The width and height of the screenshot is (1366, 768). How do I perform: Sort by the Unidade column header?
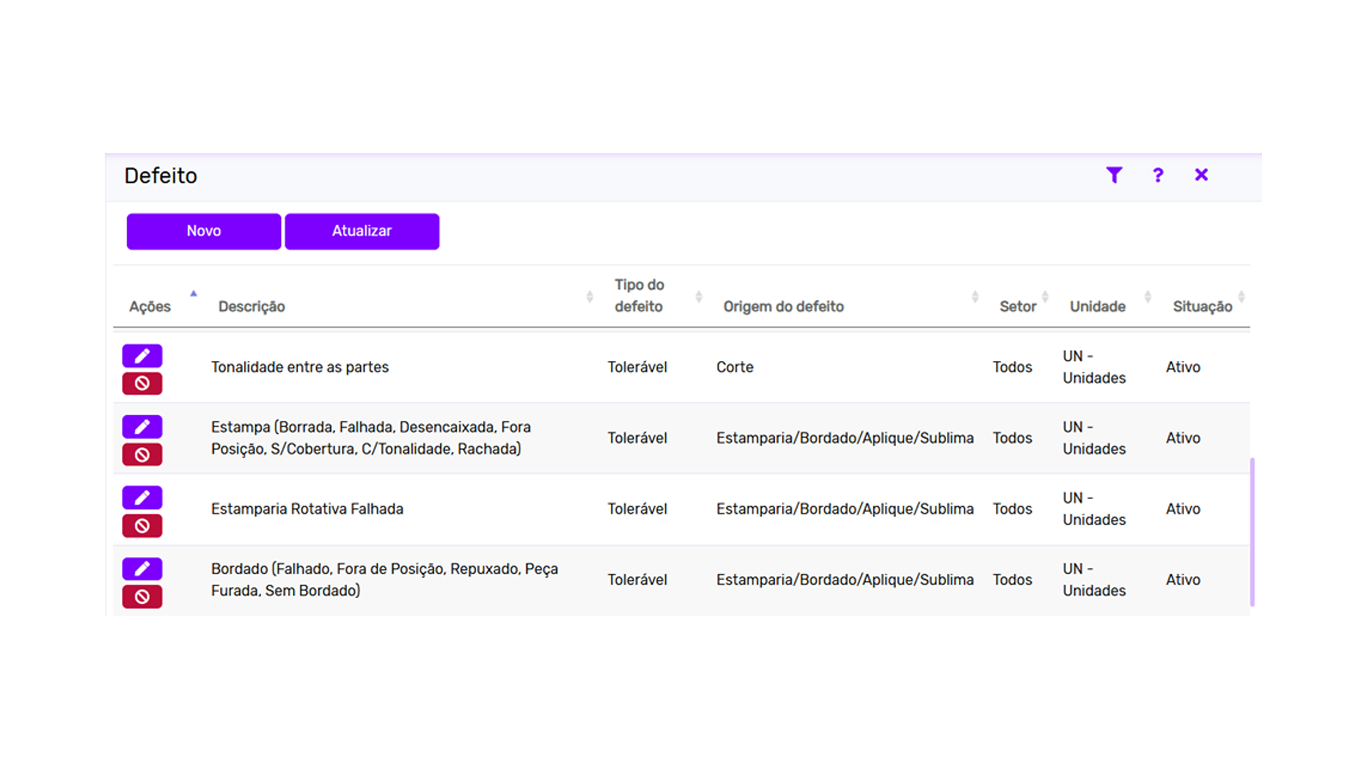coord(1098,307)
